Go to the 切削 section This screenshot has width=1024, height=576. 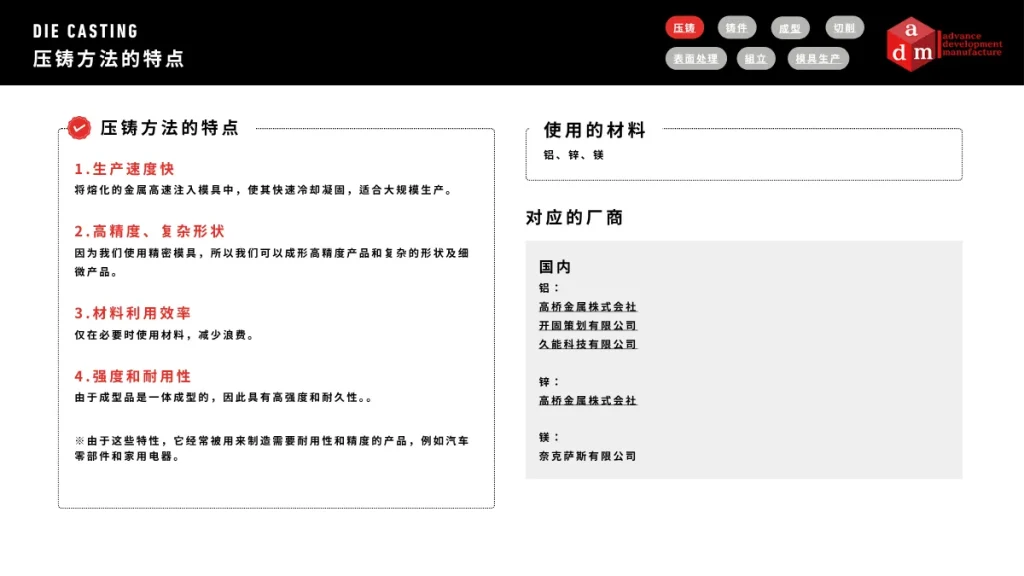point(844,28)
